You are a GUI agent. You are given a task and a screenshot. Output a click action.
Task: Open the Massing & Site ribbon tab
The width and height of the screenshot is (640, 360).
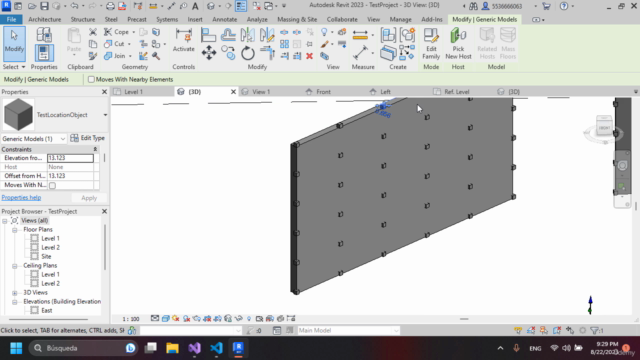[297, 19]
